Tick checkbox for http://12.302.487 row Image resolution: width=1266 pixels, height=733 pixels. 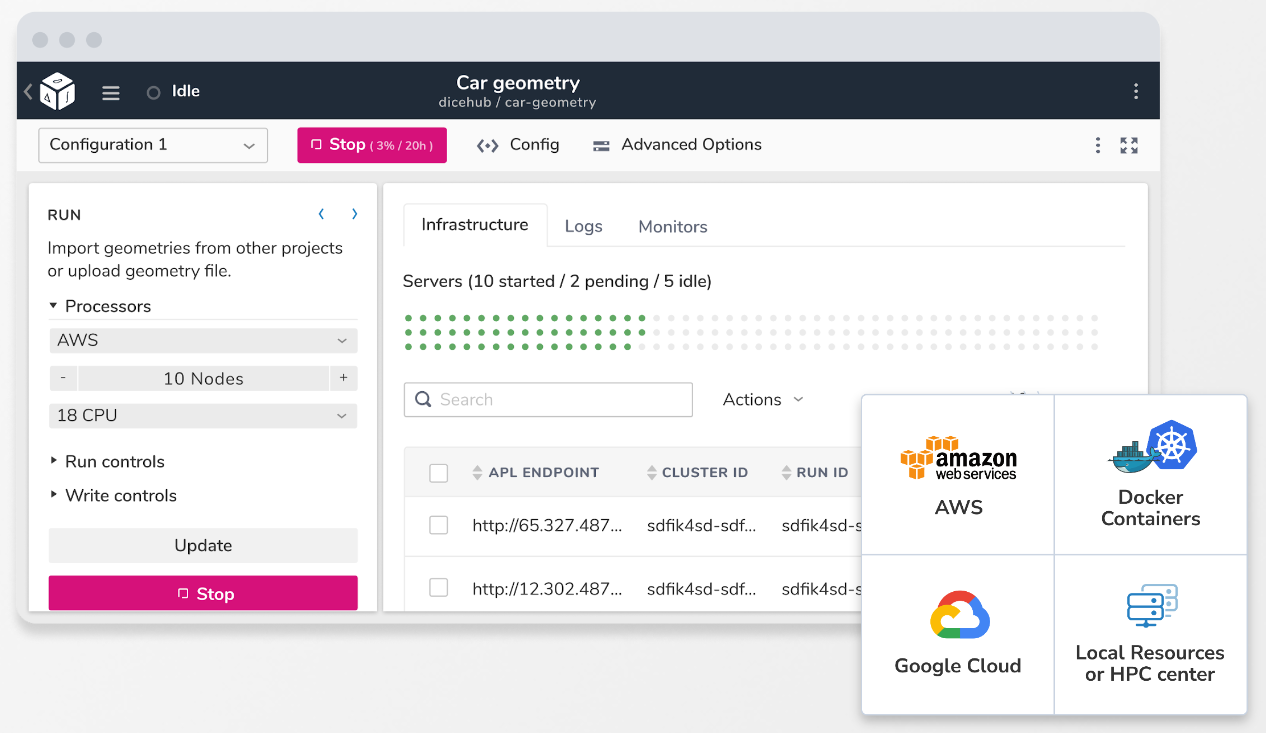(438, 588)
